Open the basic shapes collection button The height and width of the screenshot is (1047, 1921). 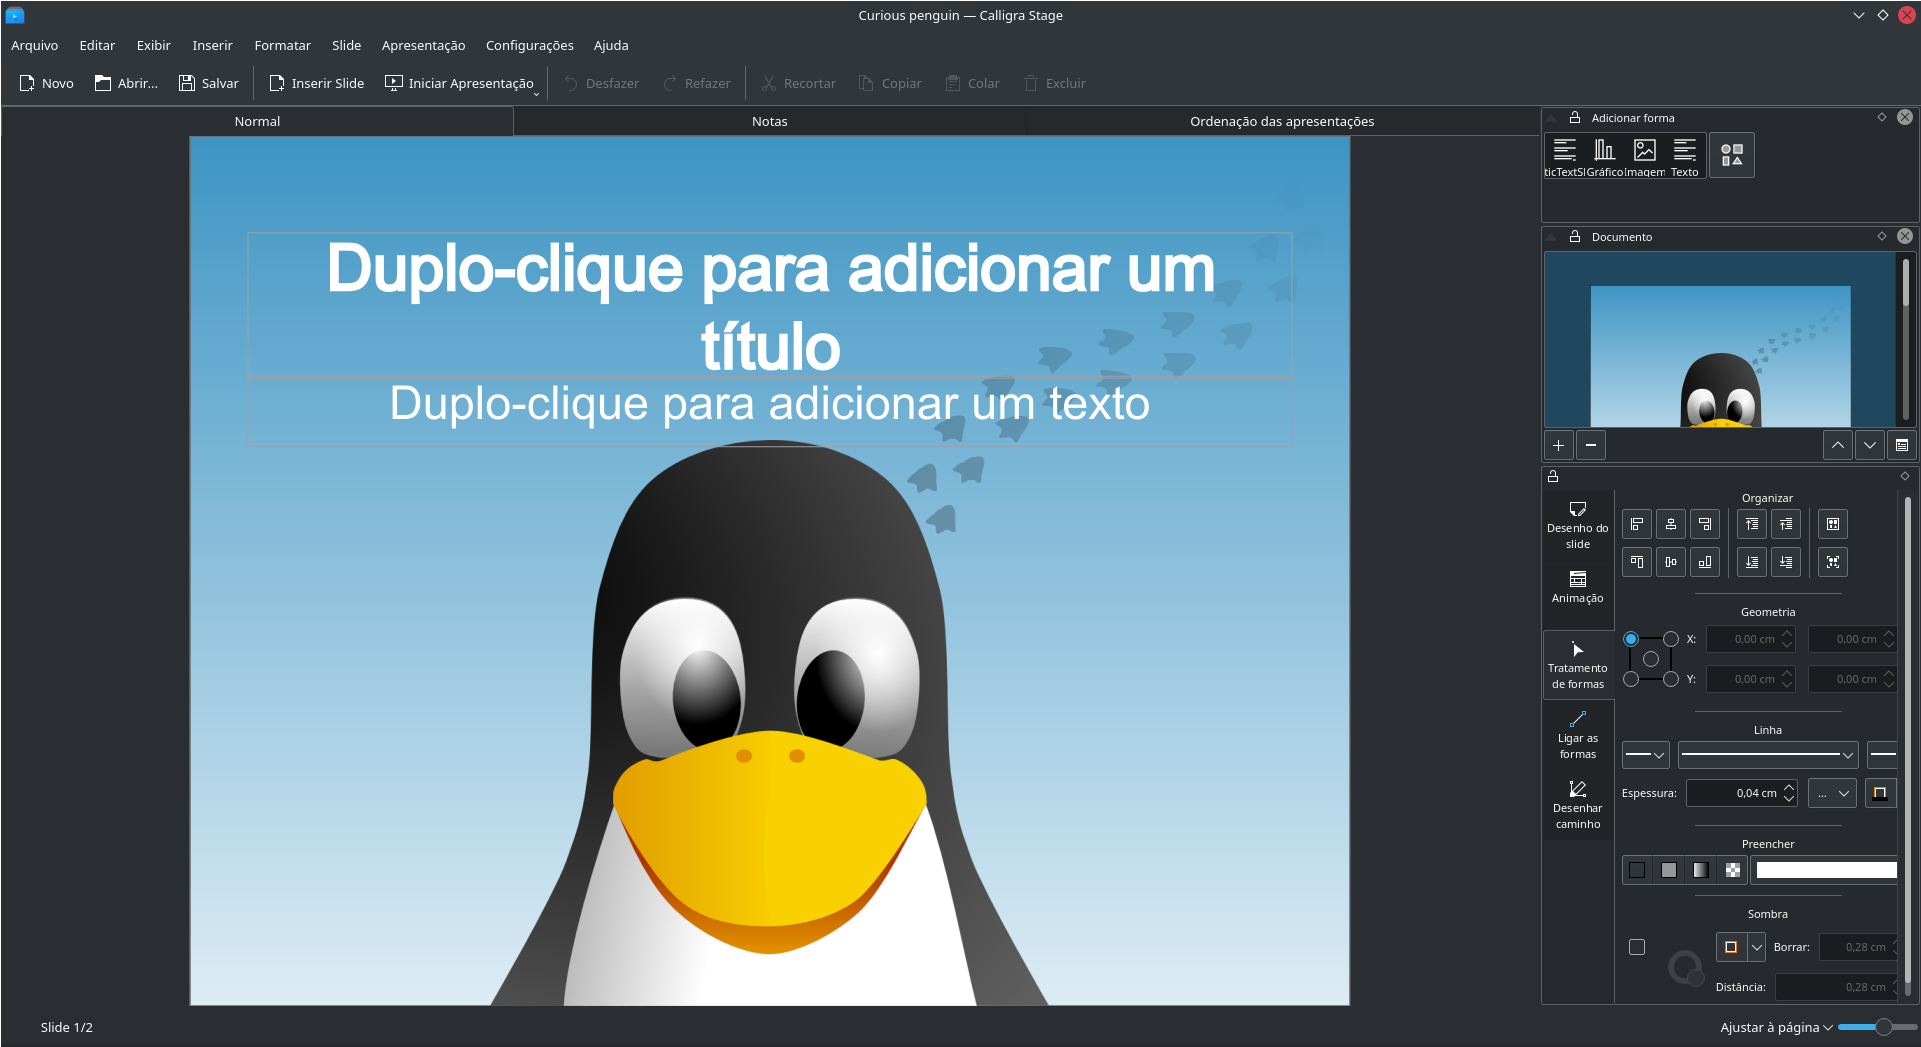pos(1731,155)
